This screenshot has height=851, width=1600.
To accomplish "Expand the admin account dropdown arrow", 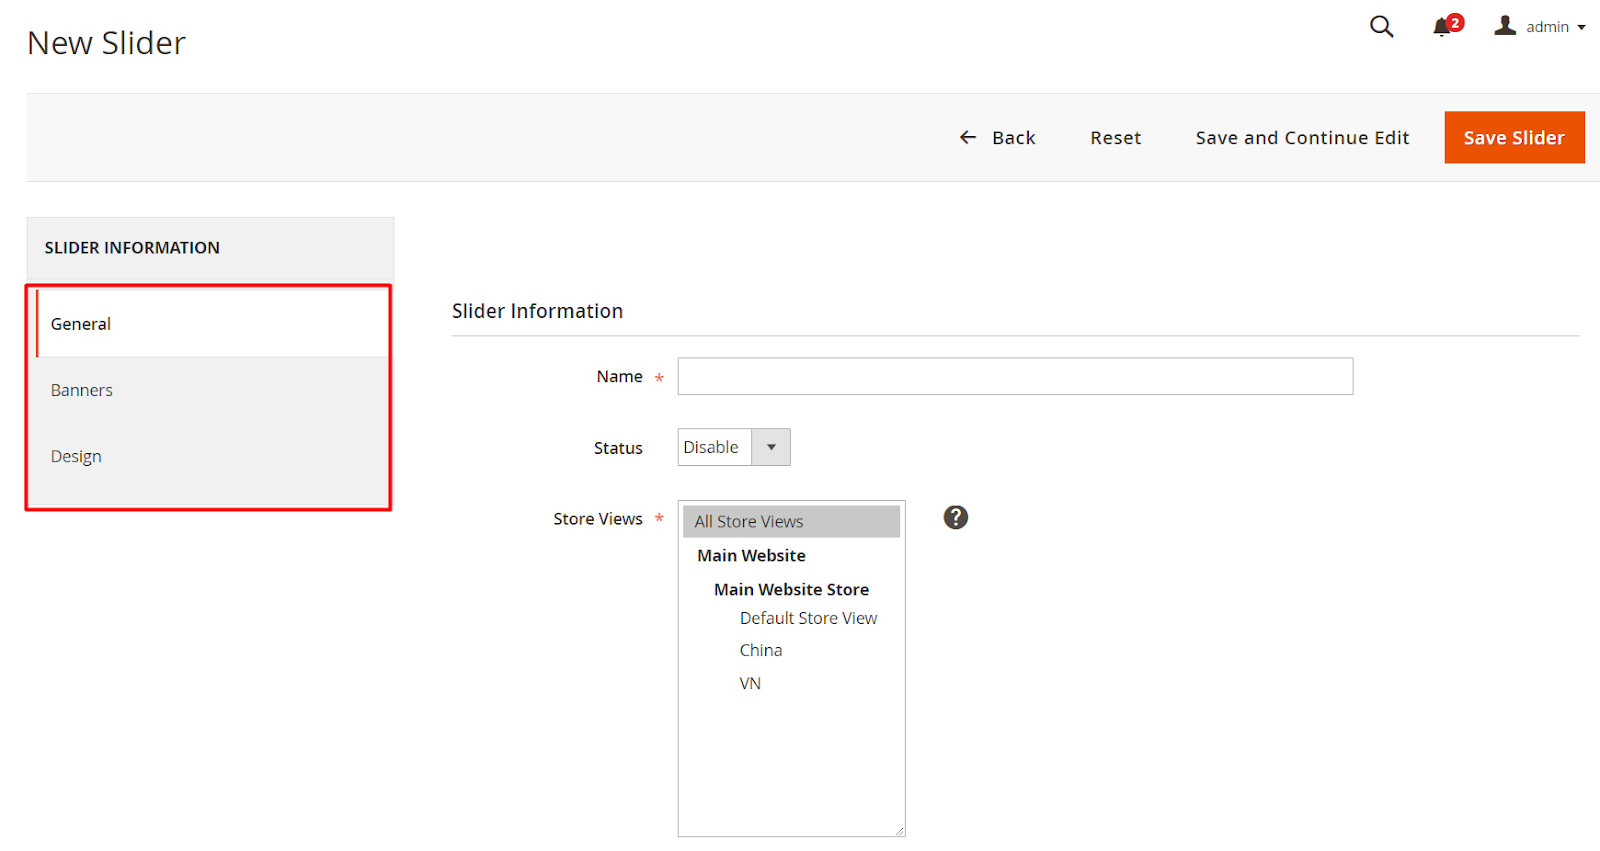I will click(x=1582, y=28).
